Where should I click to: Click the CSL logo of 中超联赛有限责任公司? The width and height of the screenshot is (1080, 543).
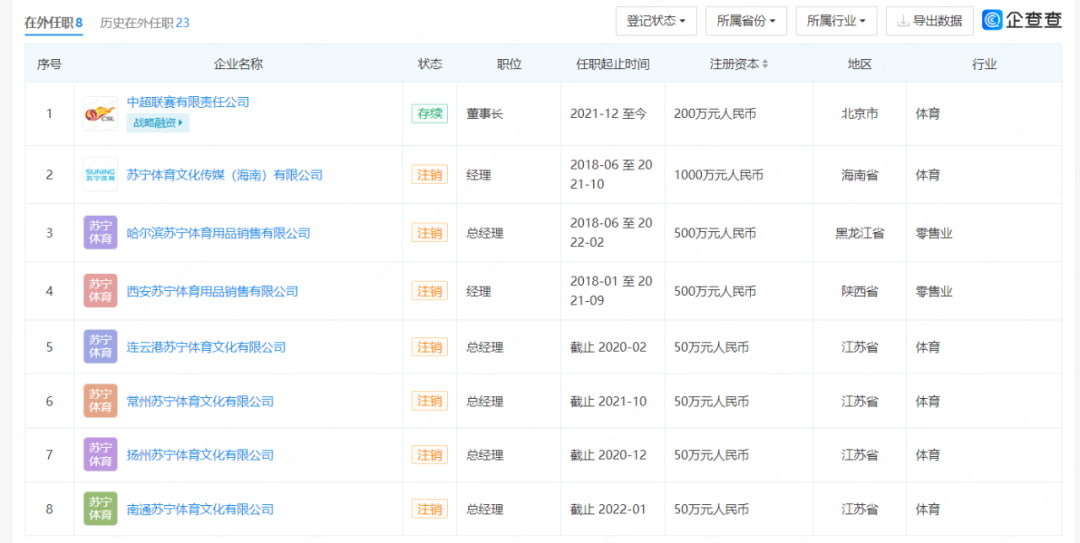point(101,114)
